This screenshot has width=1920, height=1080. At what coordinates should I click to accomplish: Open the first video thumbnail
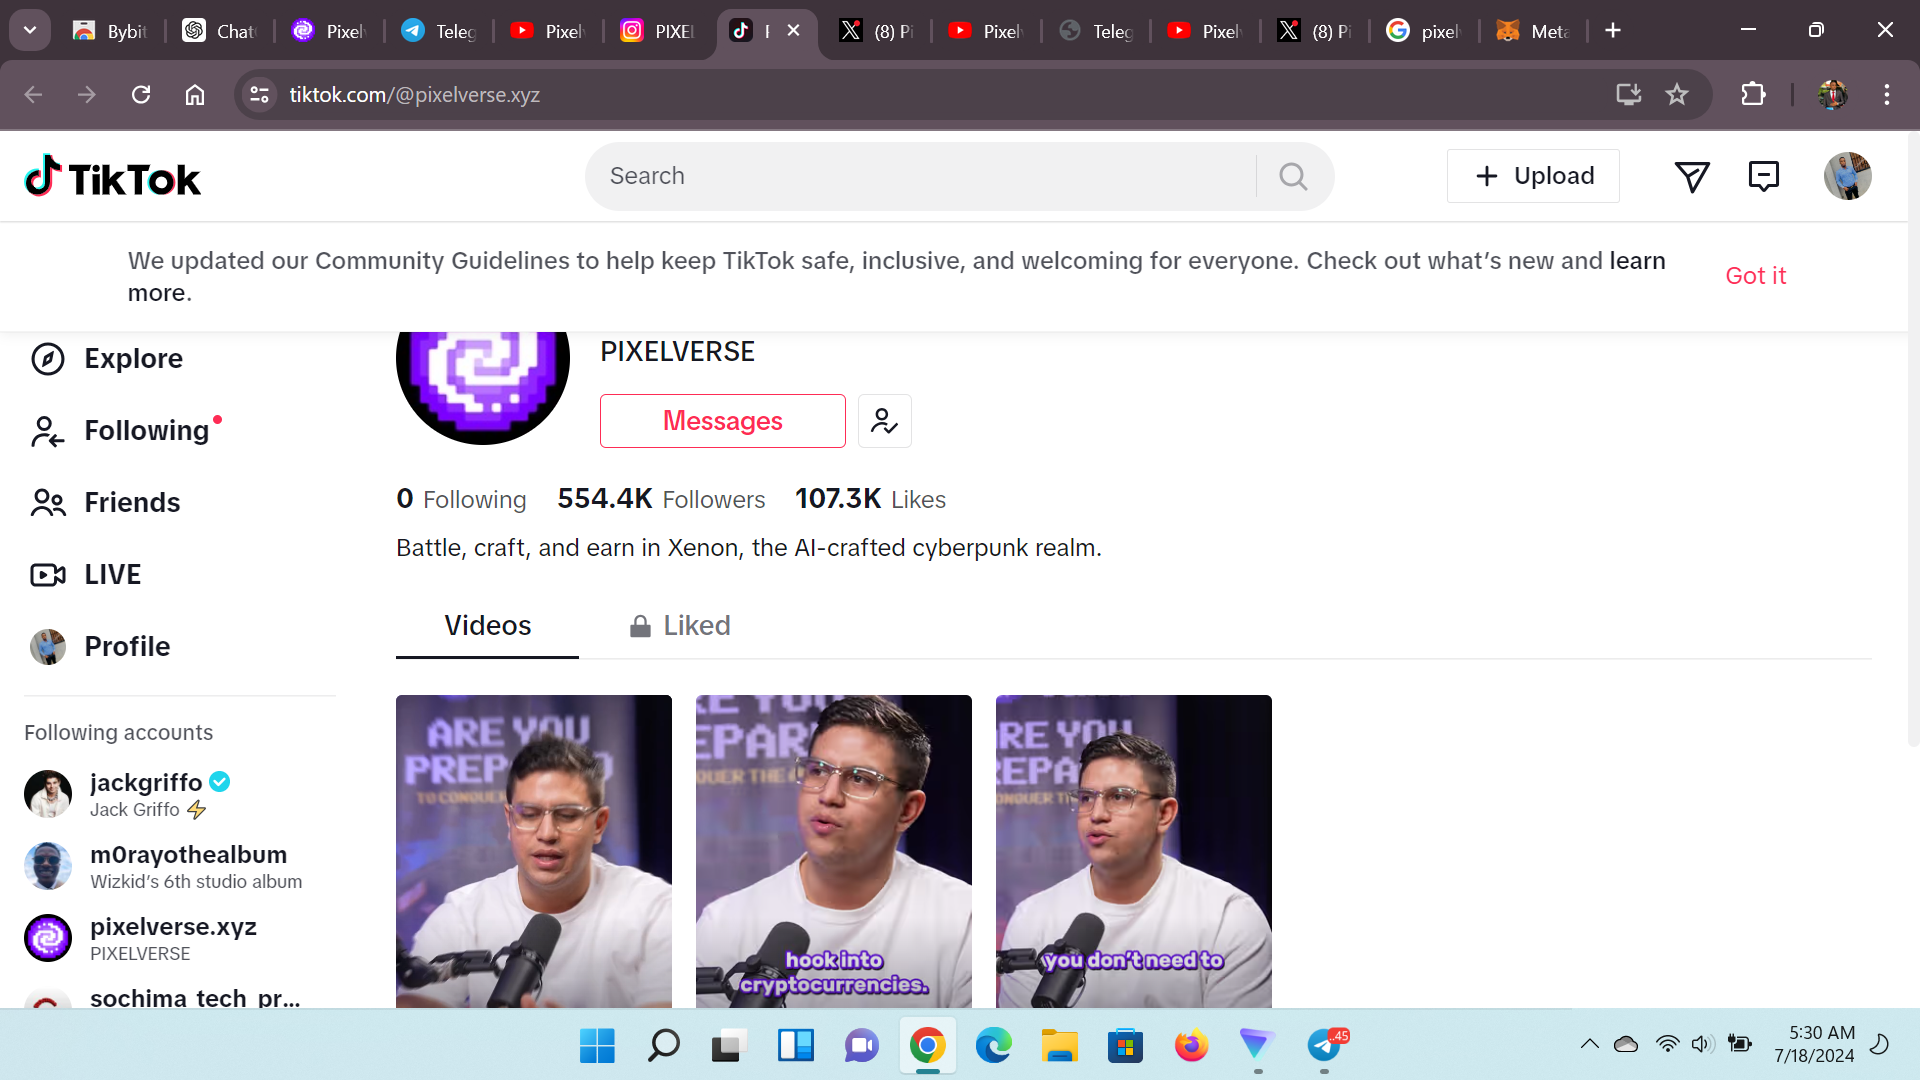pyautogui.click(x=533, y=850)
